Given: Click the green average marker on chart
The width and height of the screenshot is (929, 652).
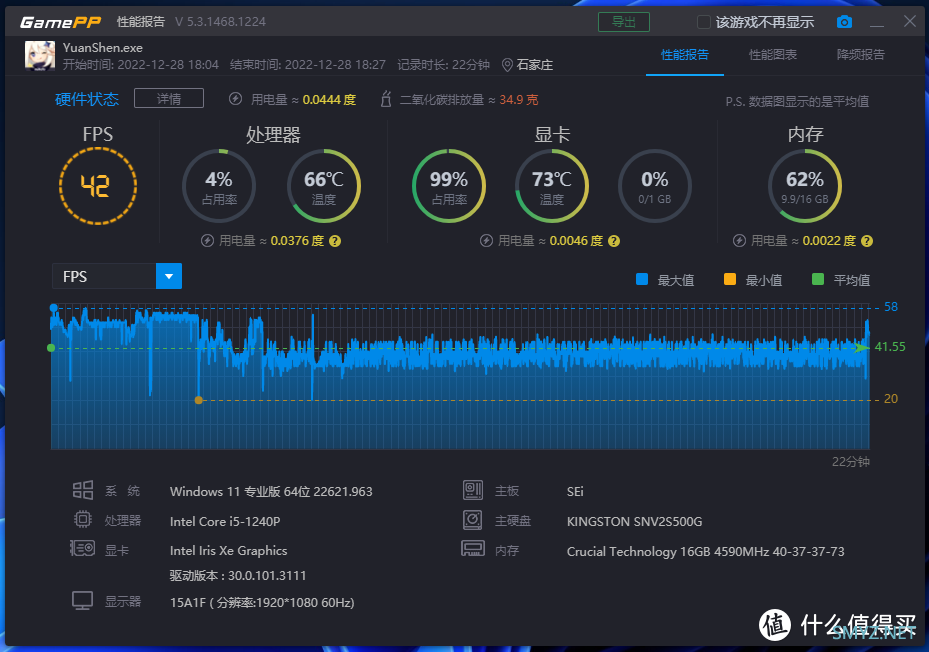Looking at the screenshot, I should point(51,348).
